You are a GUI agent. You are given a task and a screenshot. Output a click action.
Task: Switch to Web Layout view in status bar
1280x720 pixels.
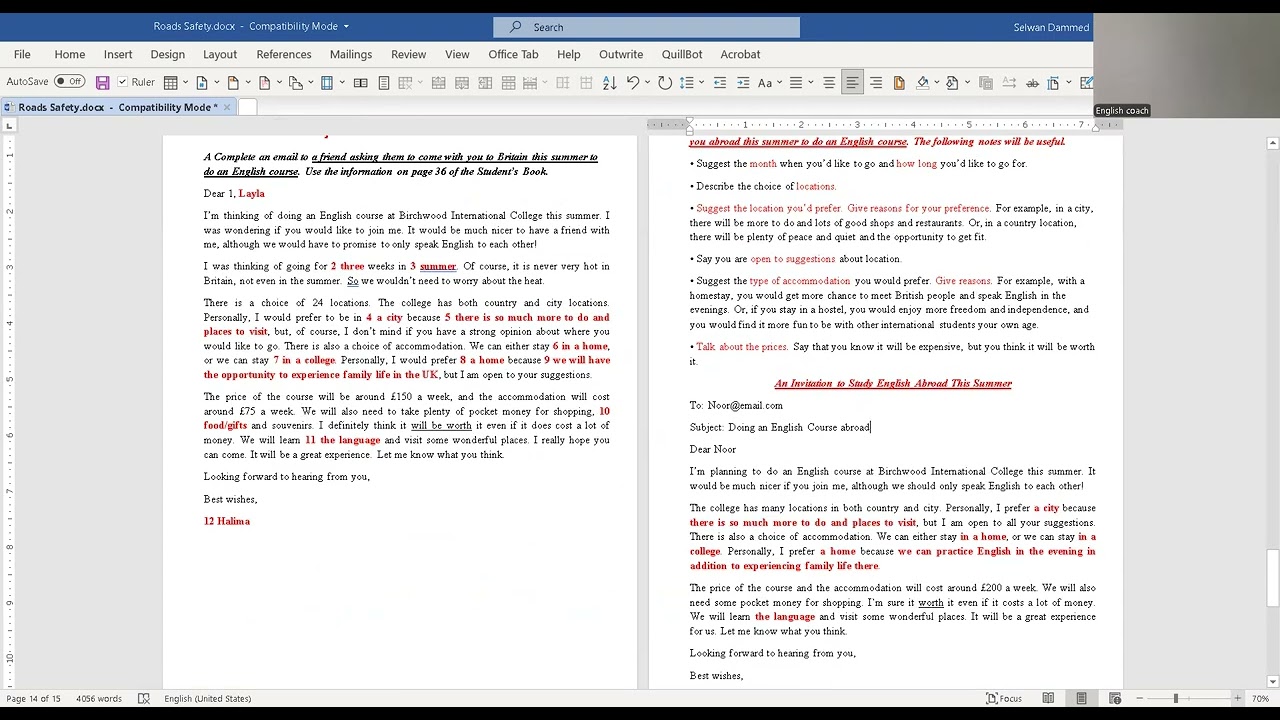1115,698
